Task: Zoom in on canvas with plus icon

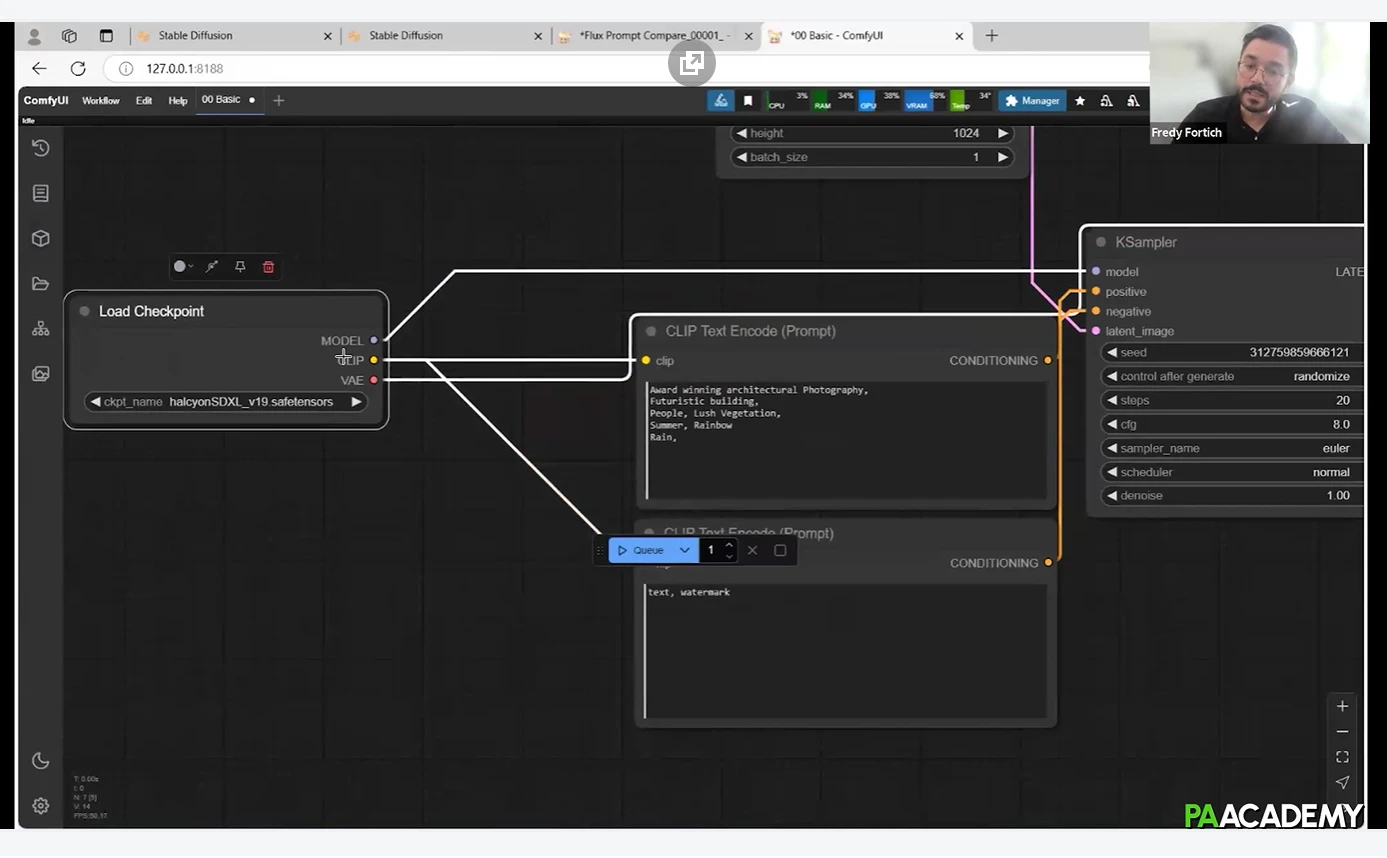Action: pyautogui.click(x=1343, y=706)
